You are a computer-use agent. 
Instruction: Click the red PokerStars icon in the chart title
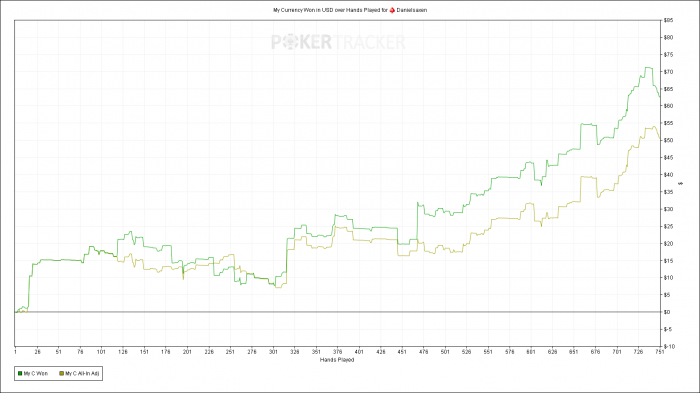[x=392, y=10]
